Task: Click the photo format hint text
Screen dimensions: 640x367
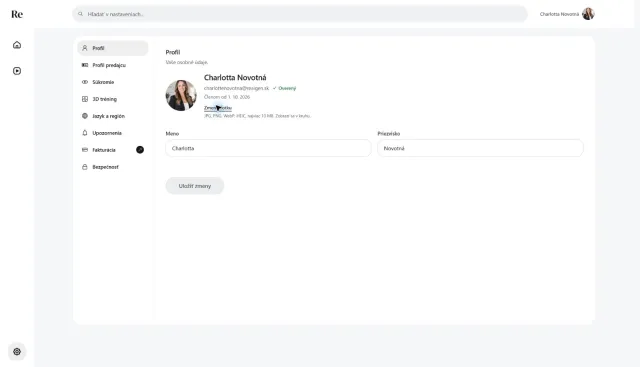Action: point(258,116)
